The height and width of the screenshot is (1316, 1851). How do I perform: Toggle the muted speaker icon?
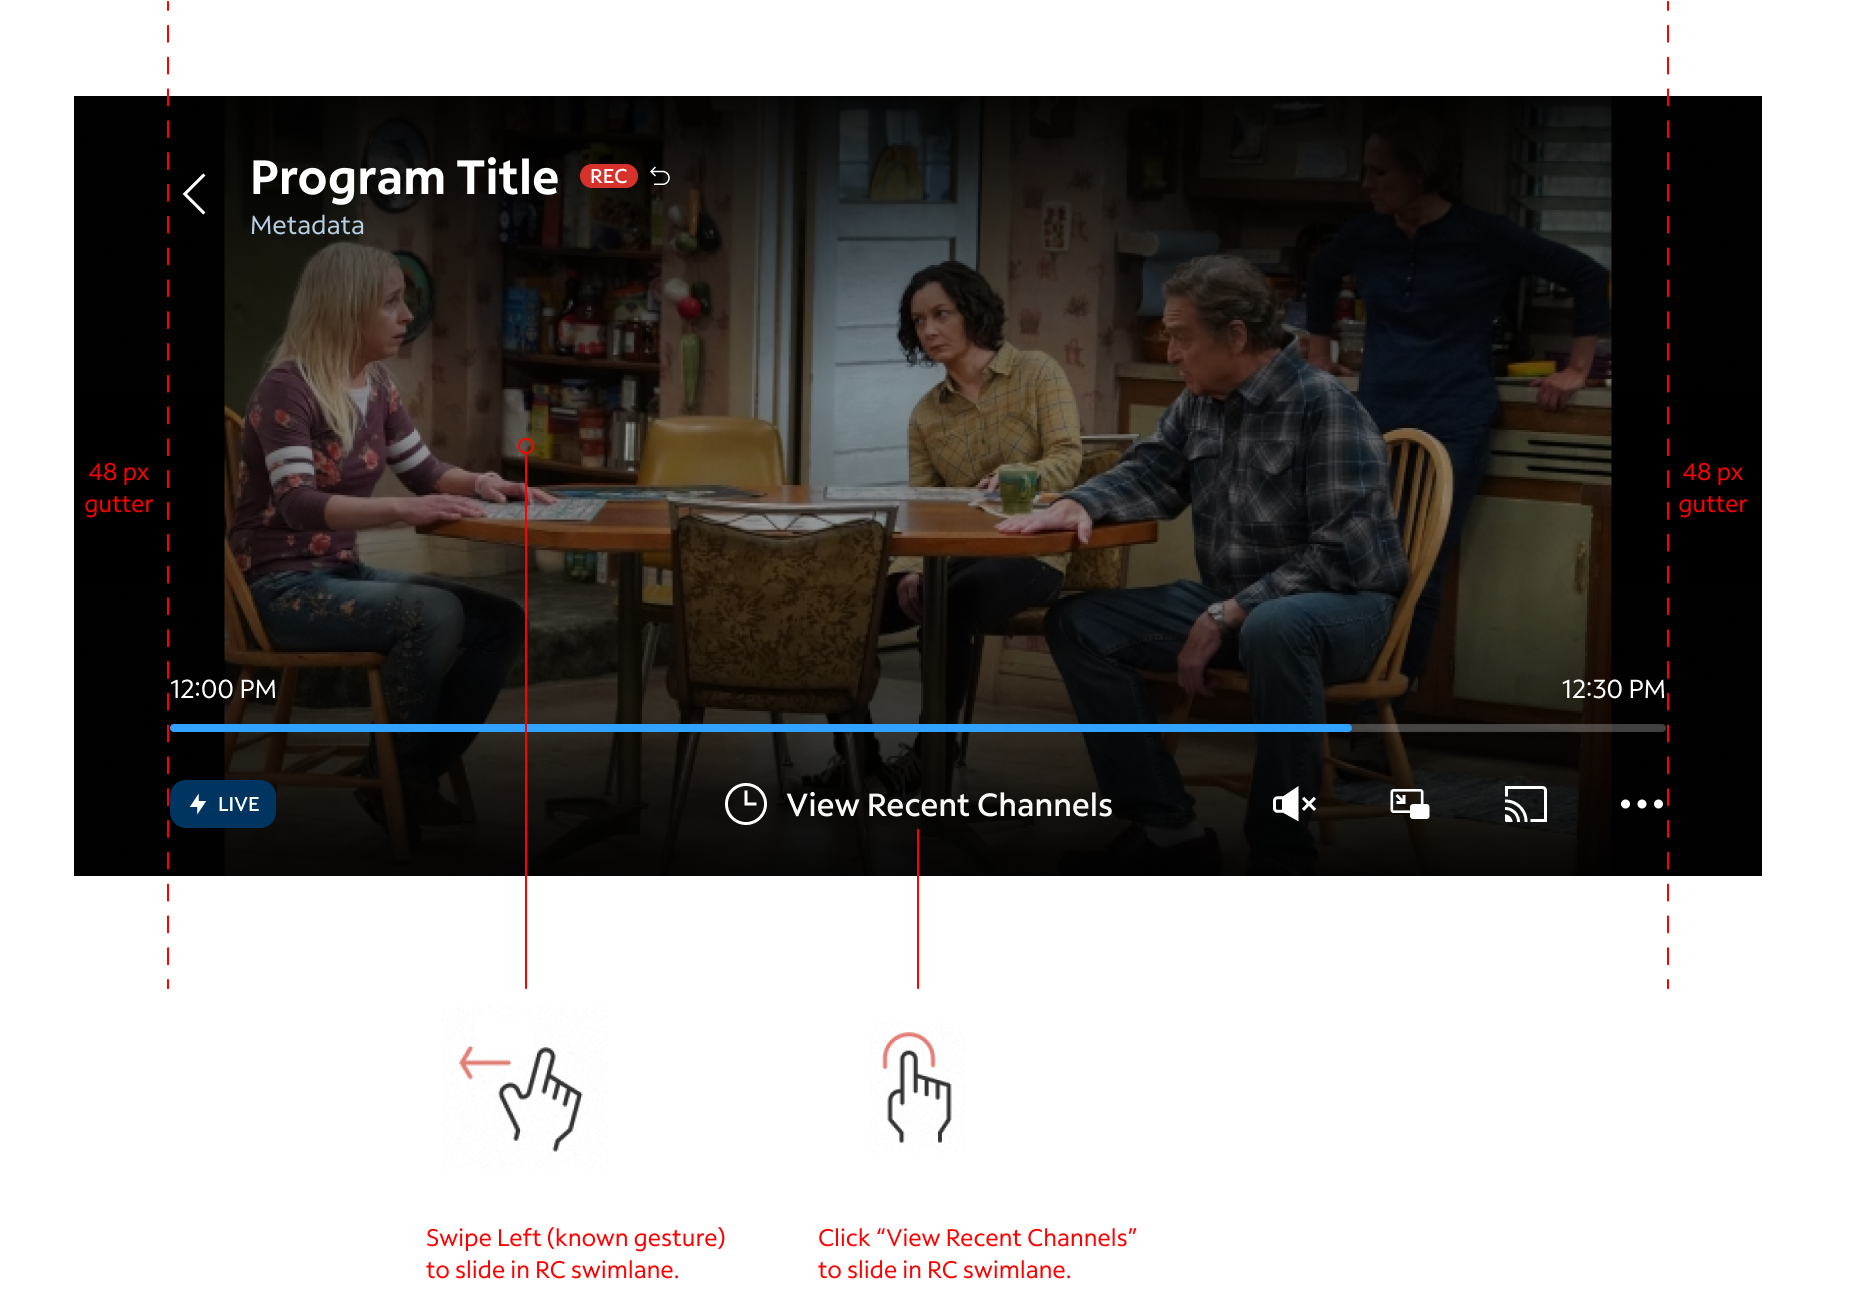[1294, 804]
